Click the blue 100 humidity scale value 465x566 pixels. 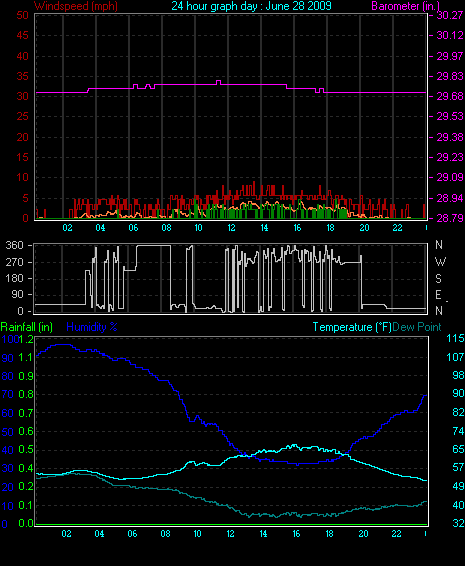[x=10, y=339]
